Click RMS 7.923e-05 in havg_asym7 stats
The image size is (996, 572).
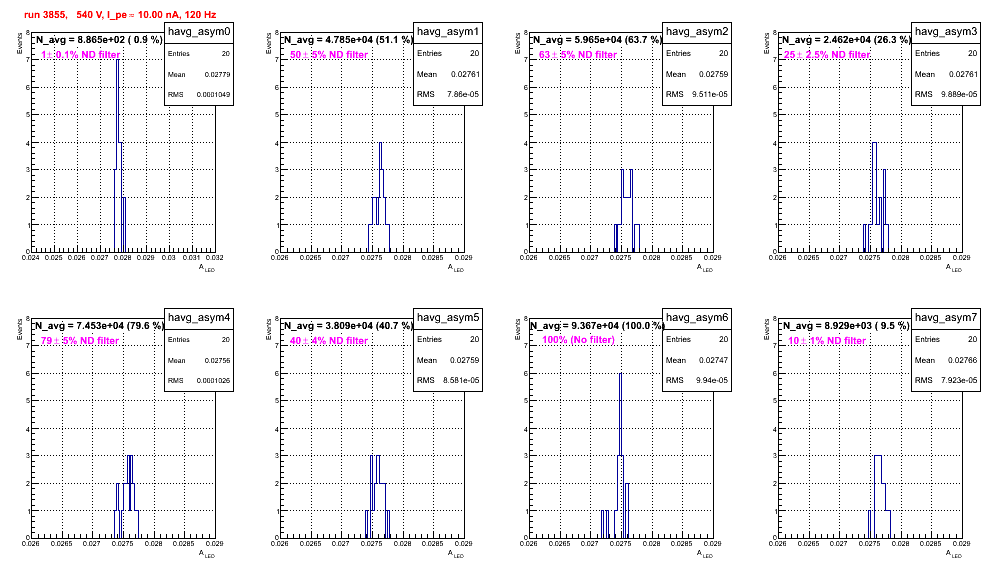(x=946, y=381)
